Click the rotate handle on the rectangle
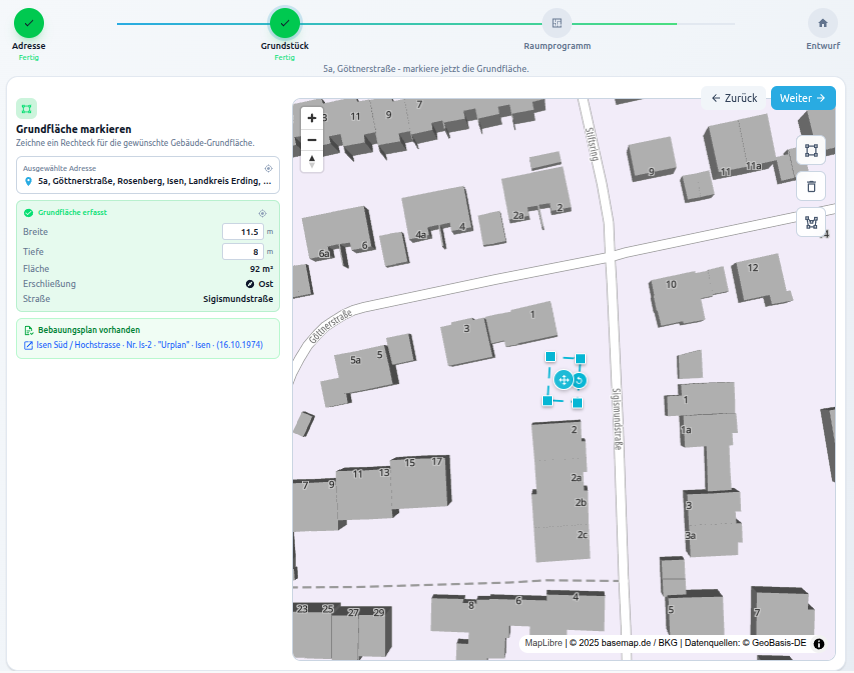 coord(579,380)
